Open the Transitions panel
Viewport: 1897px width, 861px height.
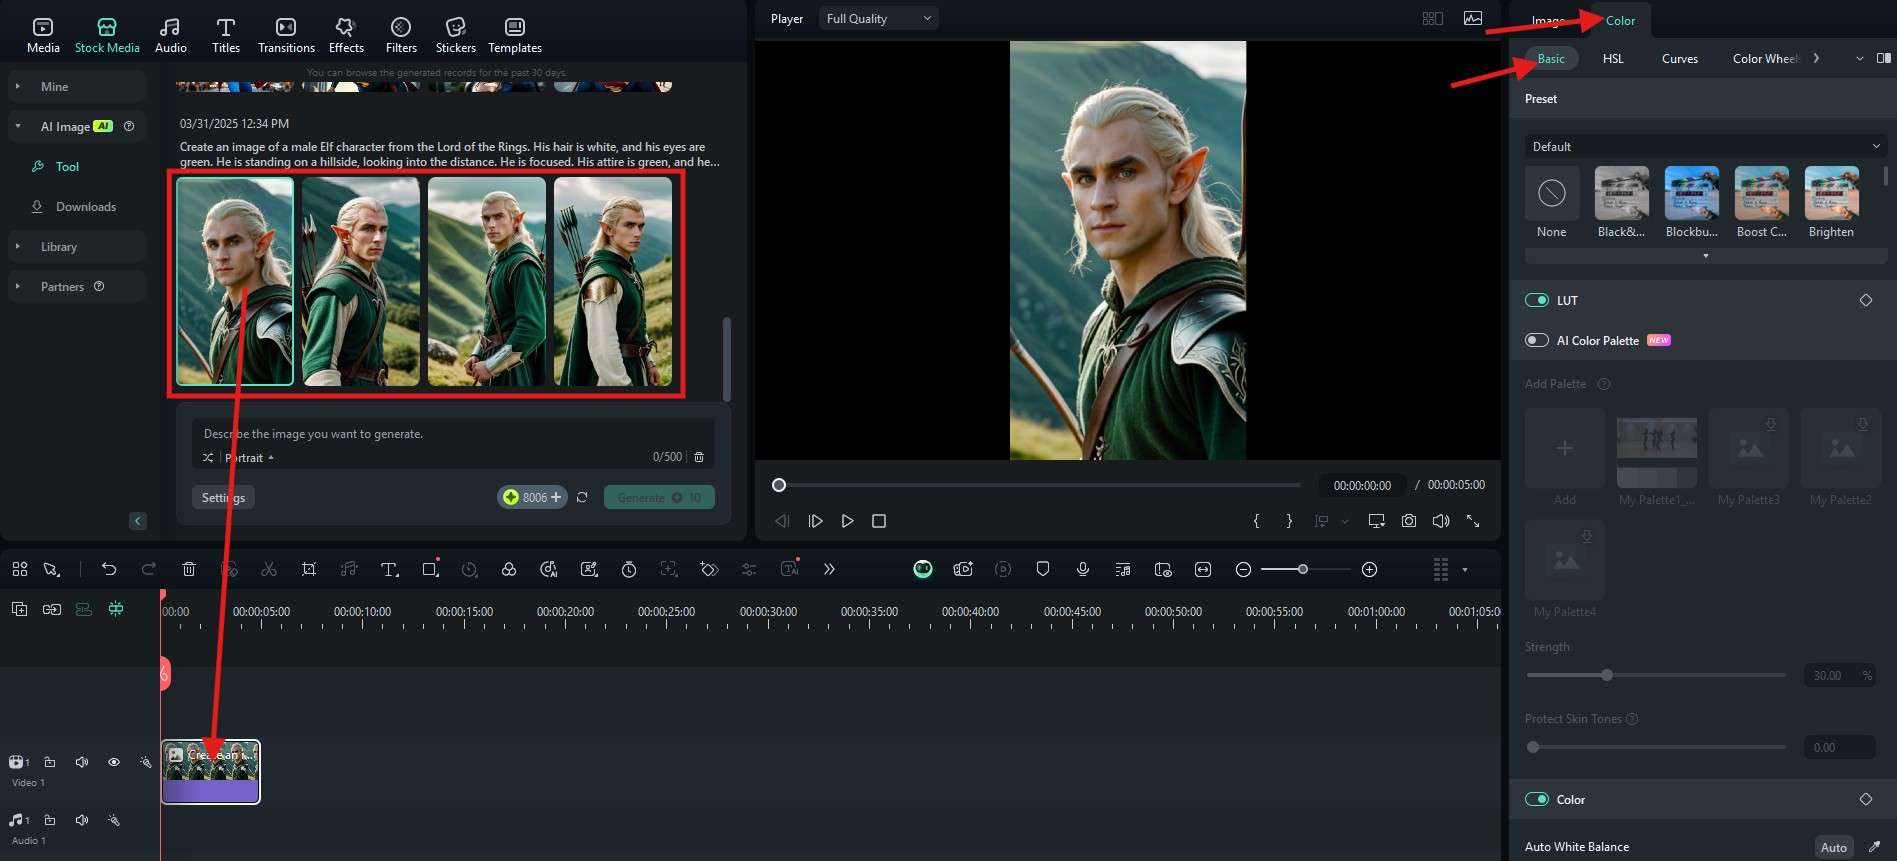click(x=286, y=35)
